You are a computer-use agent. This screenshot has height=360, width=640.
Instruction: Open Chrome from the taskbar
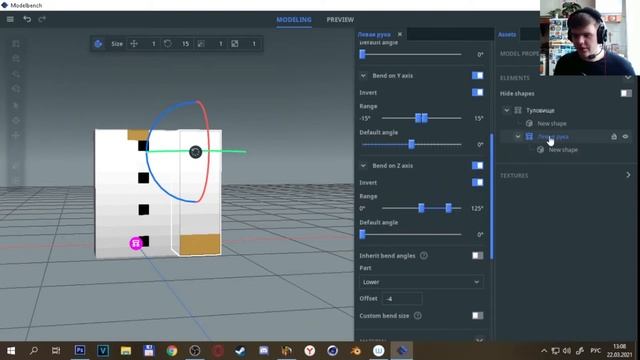coord(172,350)
